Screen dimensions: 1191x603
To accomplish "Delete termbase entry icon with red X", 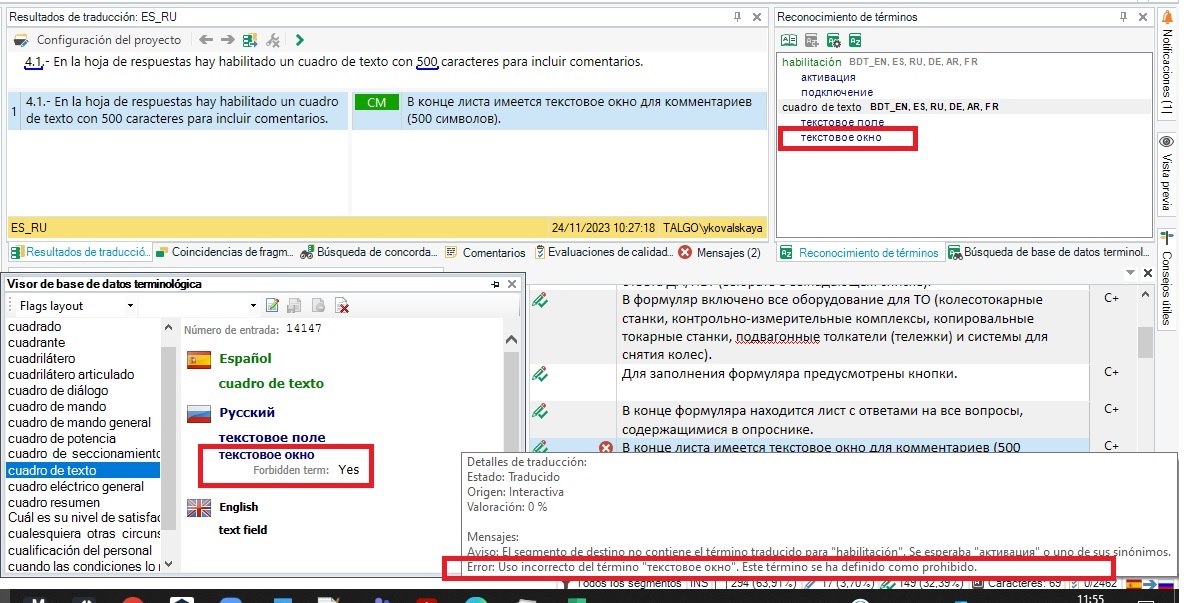I will pyautogui.click(x=343, y=306).
